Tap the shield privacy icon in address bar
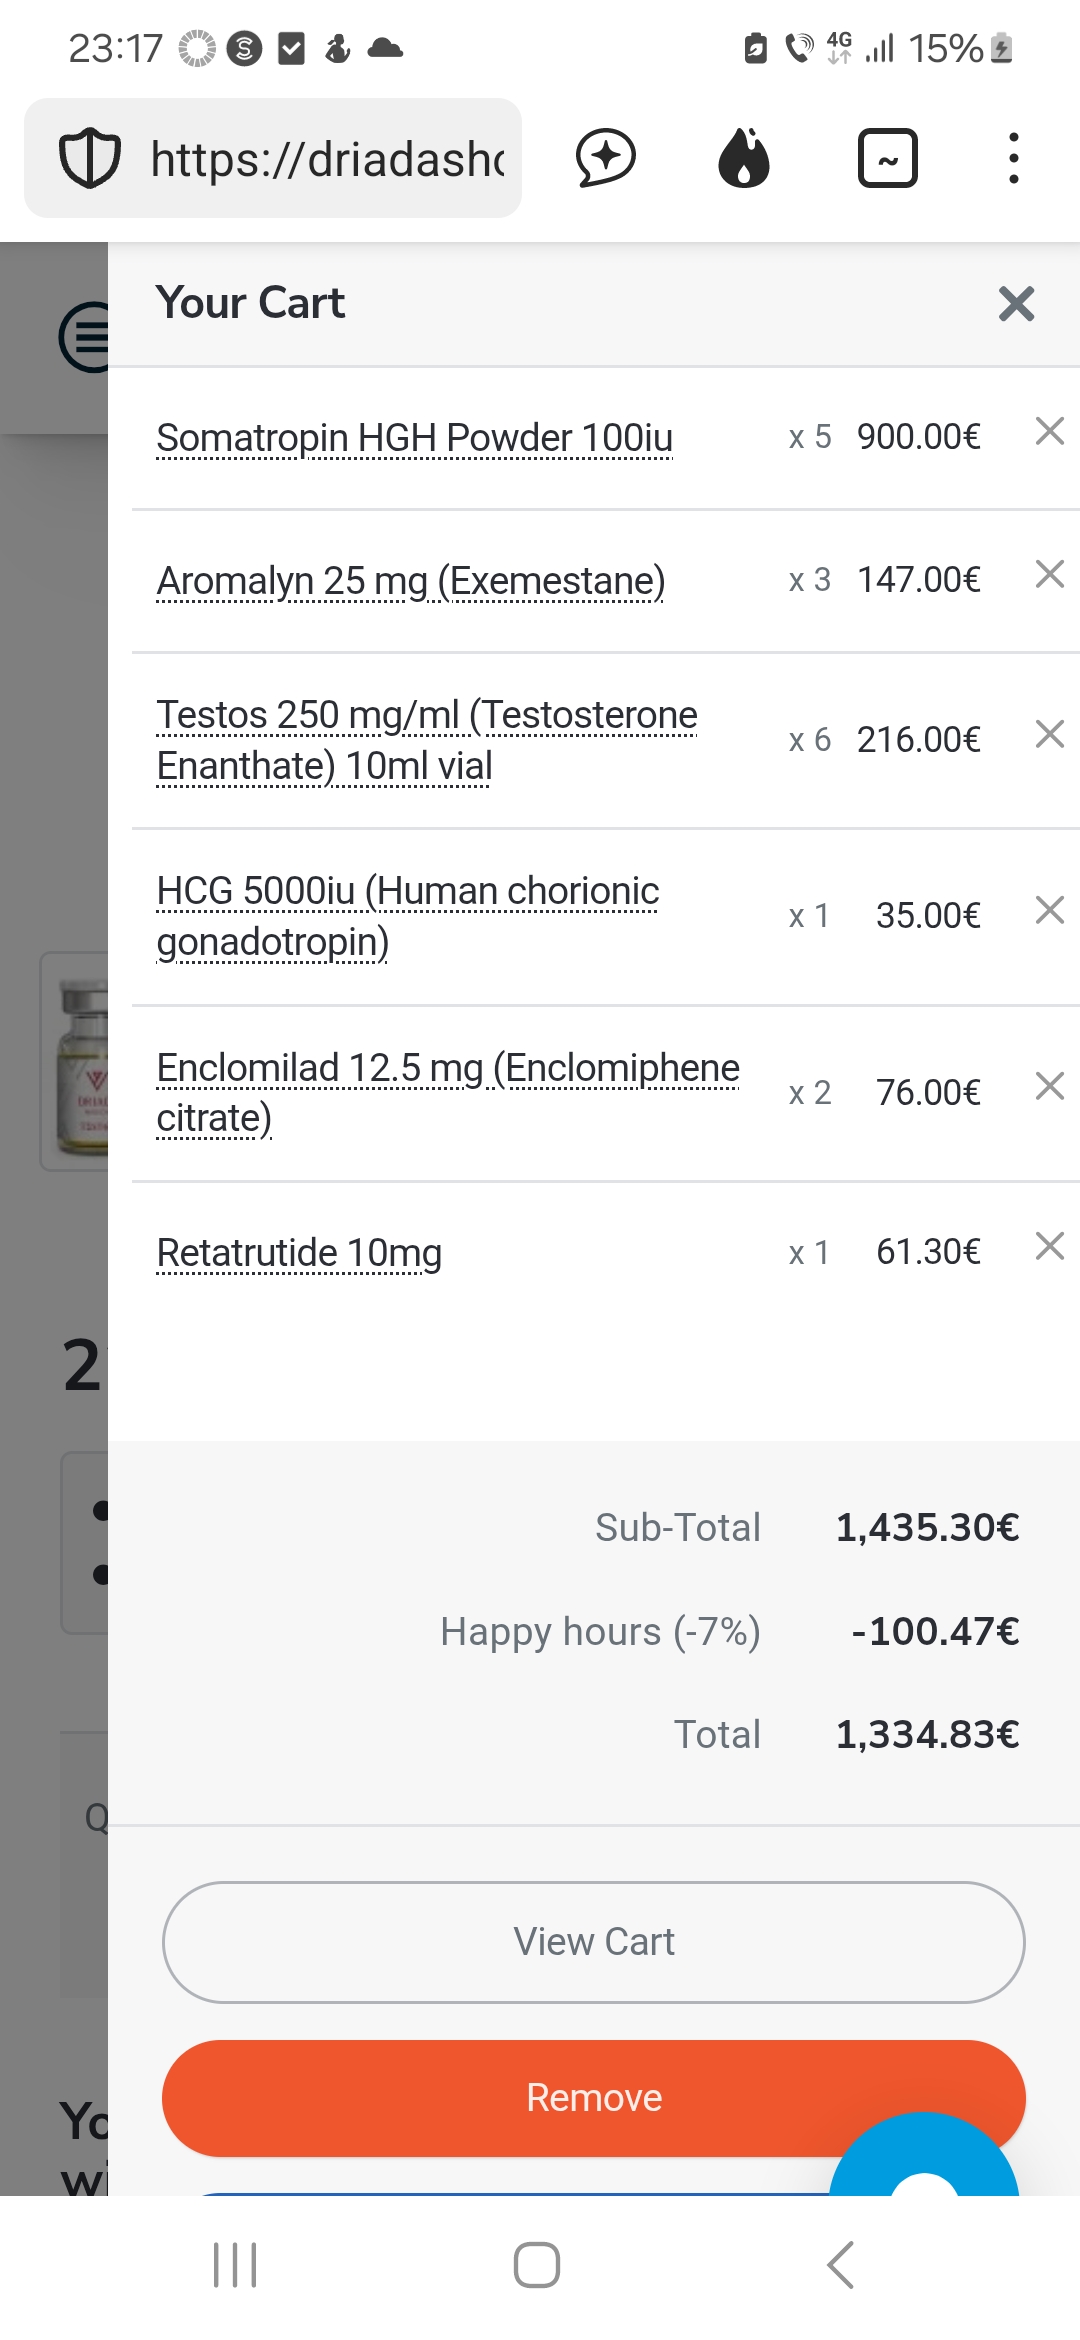The image size is (1080, 2340). 90,158
